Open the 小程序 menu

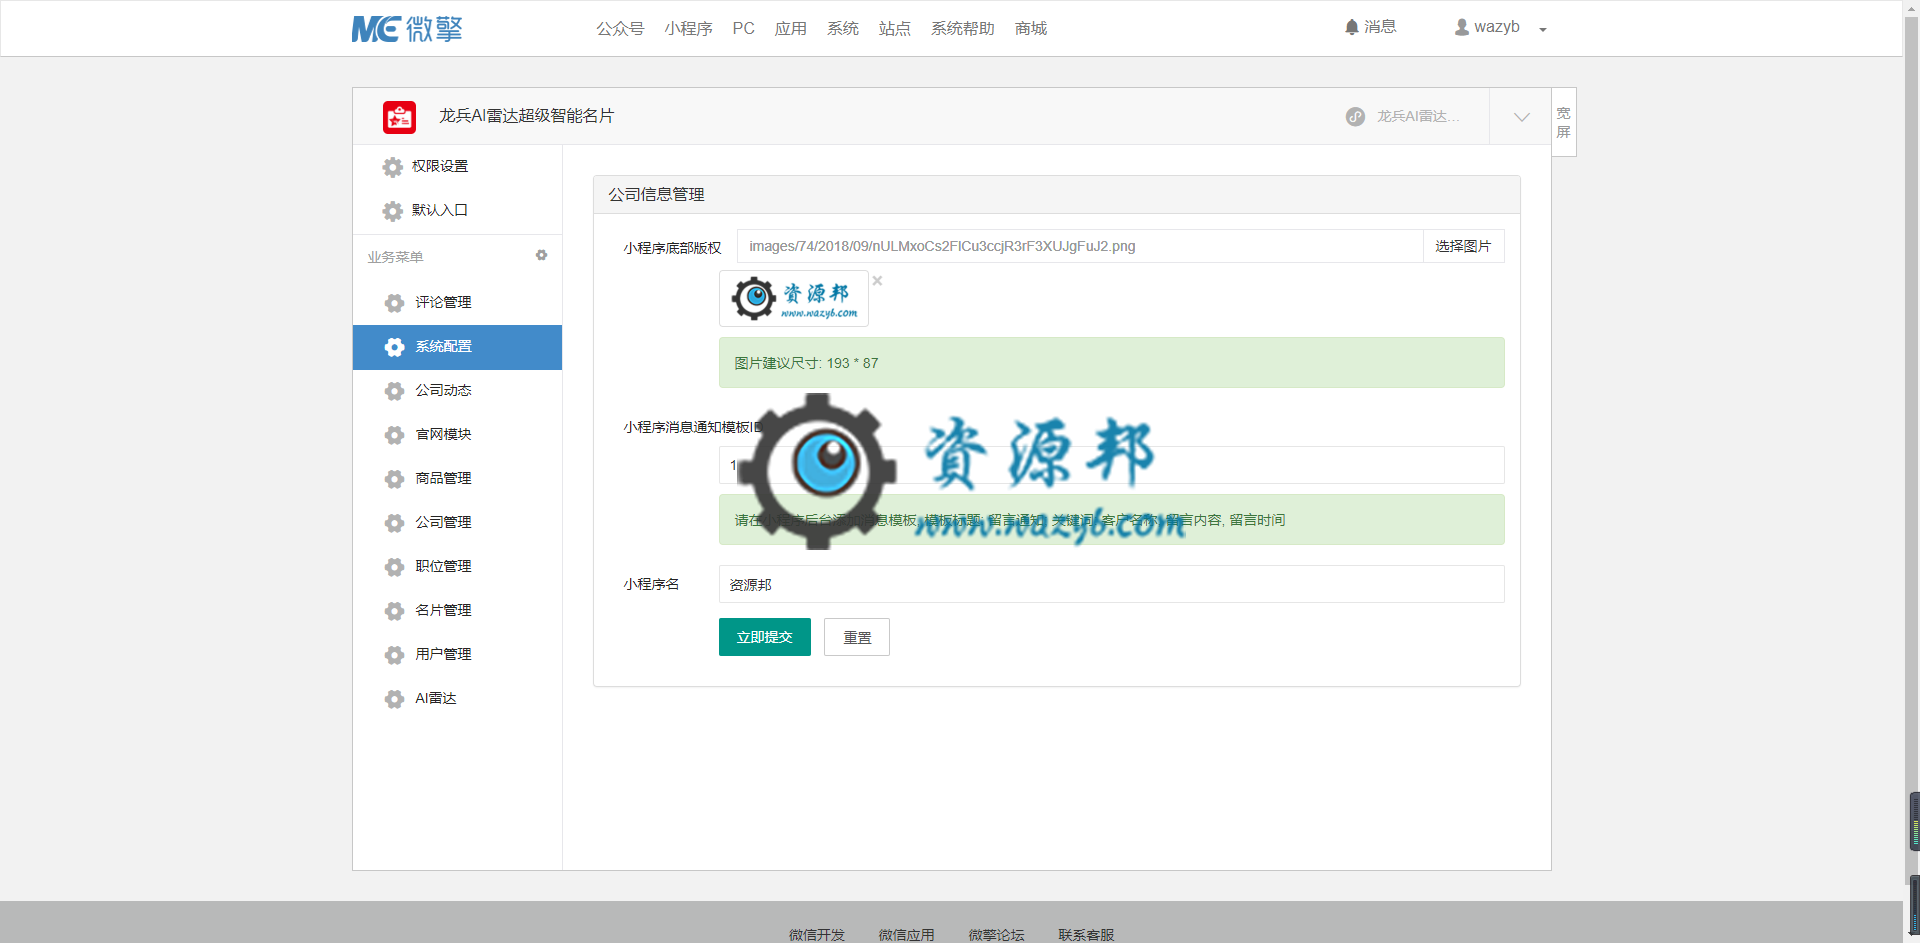coord(688,29)
